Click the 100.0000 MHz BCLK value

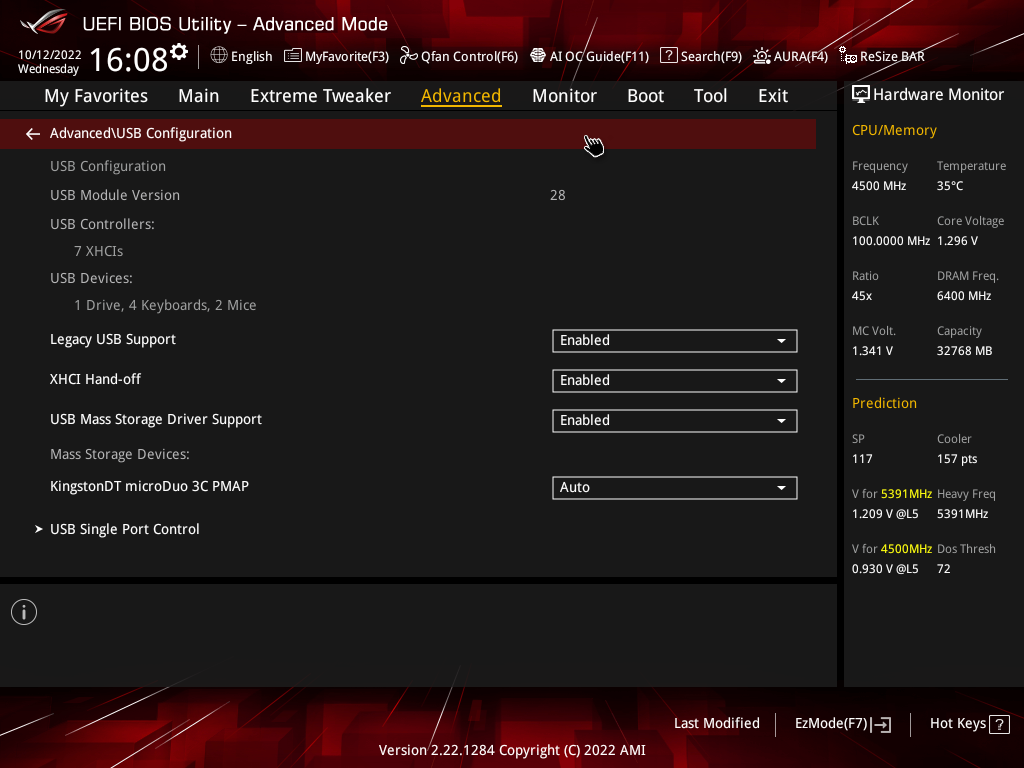(891, 241)
